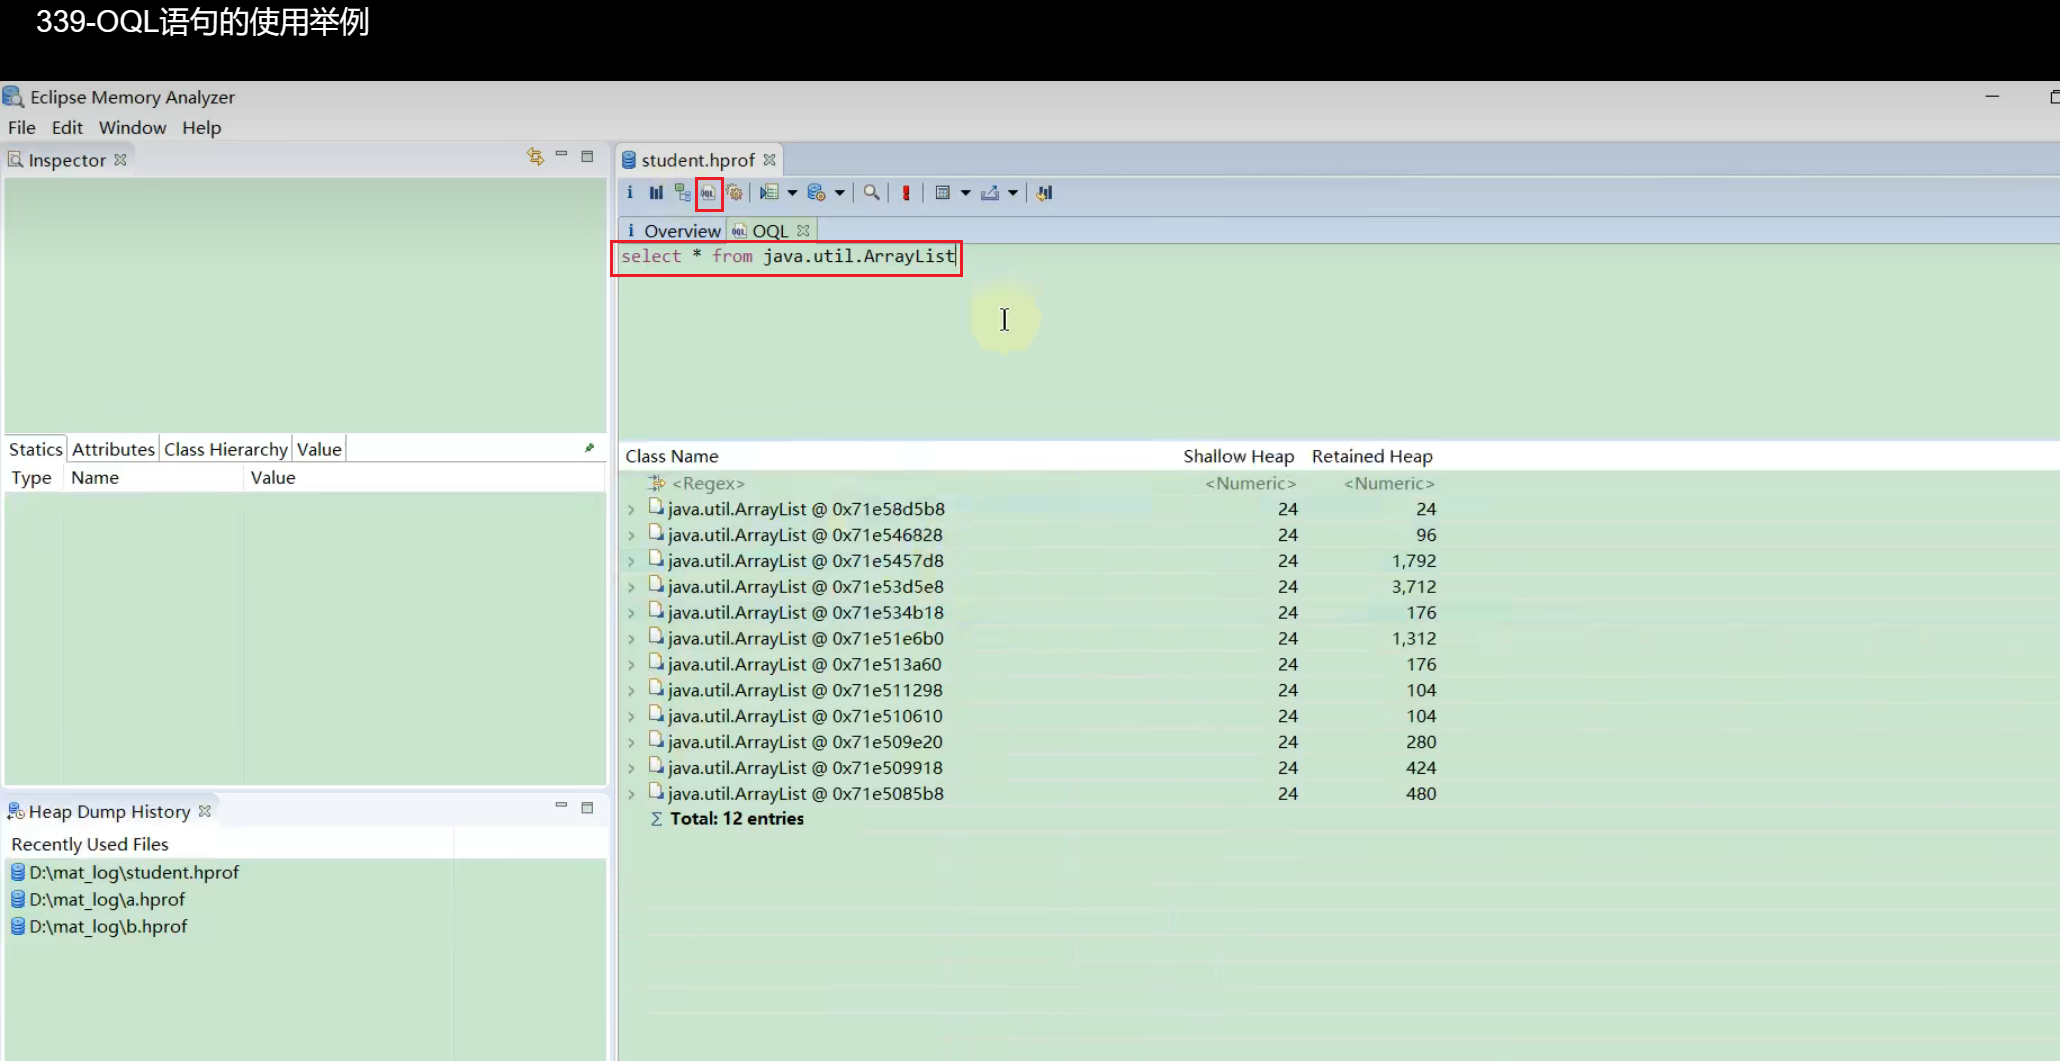Expand ArrayList @ 0x71e511298 row

tap(631, 691)
